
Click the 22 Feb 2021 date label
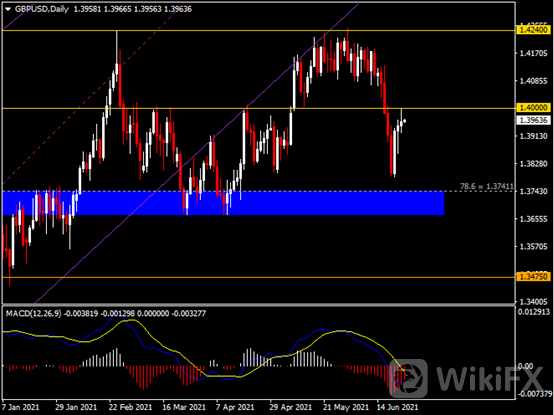[130, 407]
